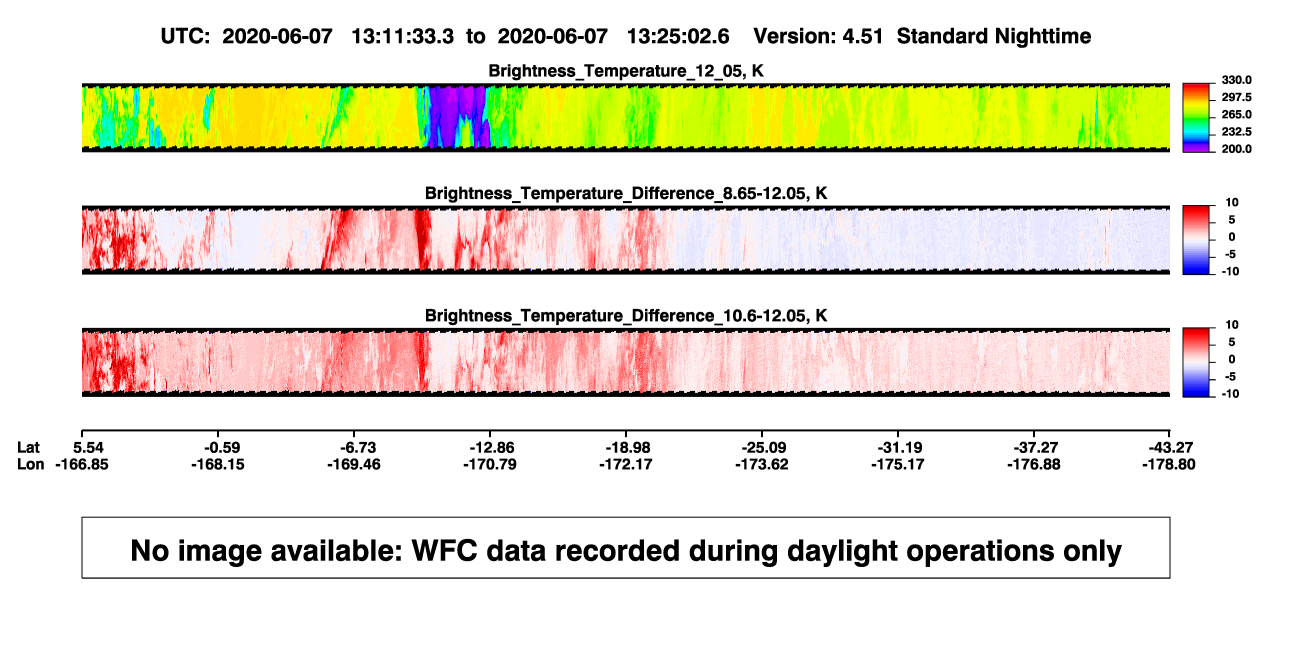
Task: Click longitude value -169.46
Action: [353, 464]
